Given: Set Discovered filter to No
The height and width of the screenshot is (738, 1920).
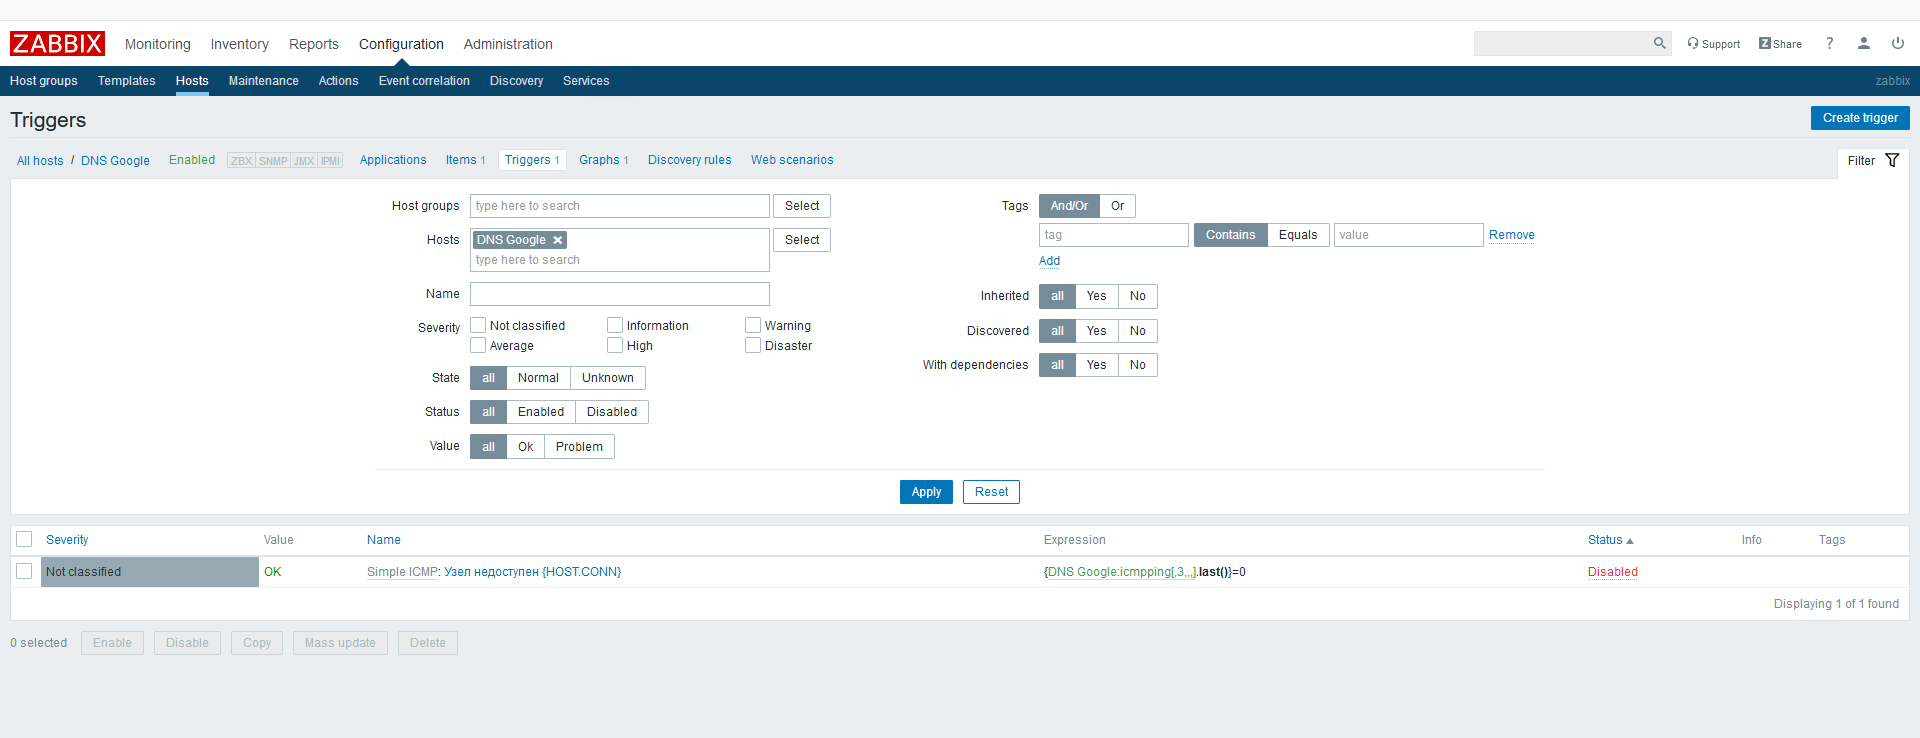Looking at the screenshot, I should [x=1138, y=331].
